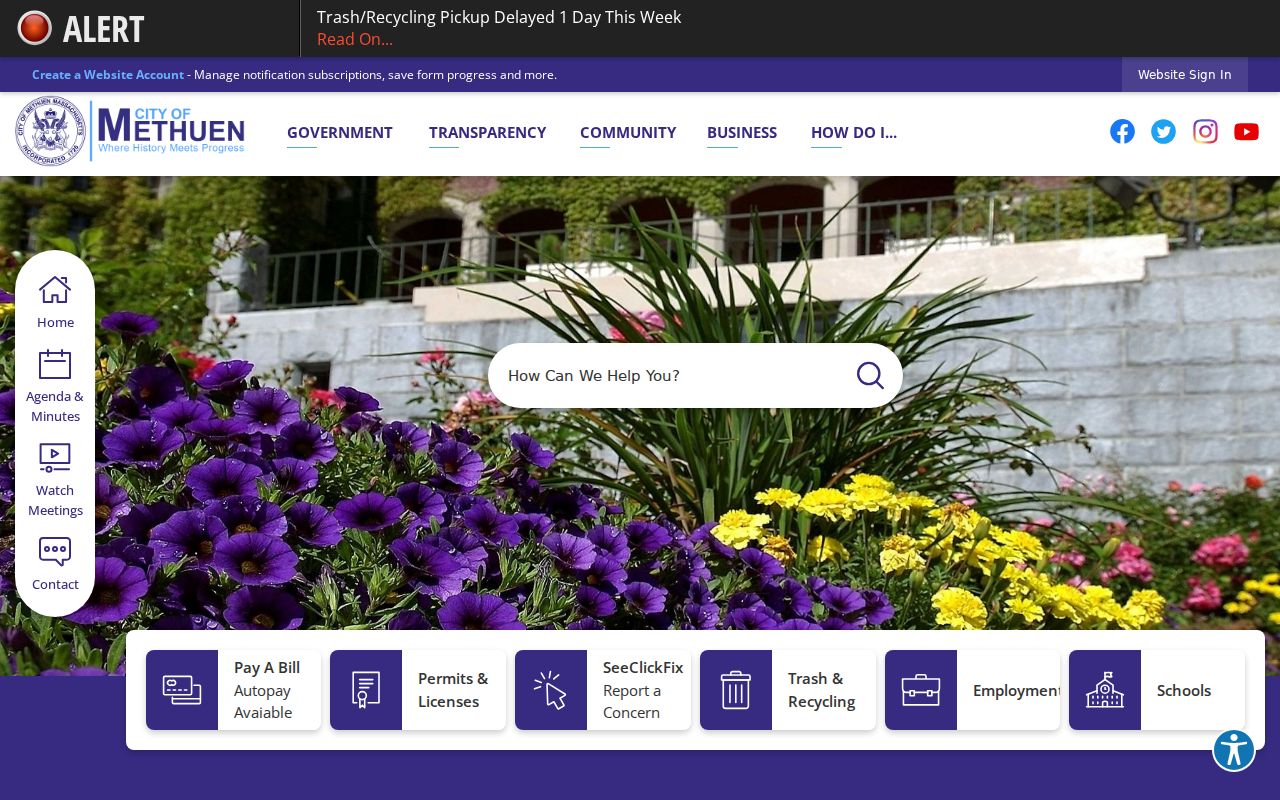Click Read On... alert link
Viewport: 1280px width, 800px height.
point(355,39)
